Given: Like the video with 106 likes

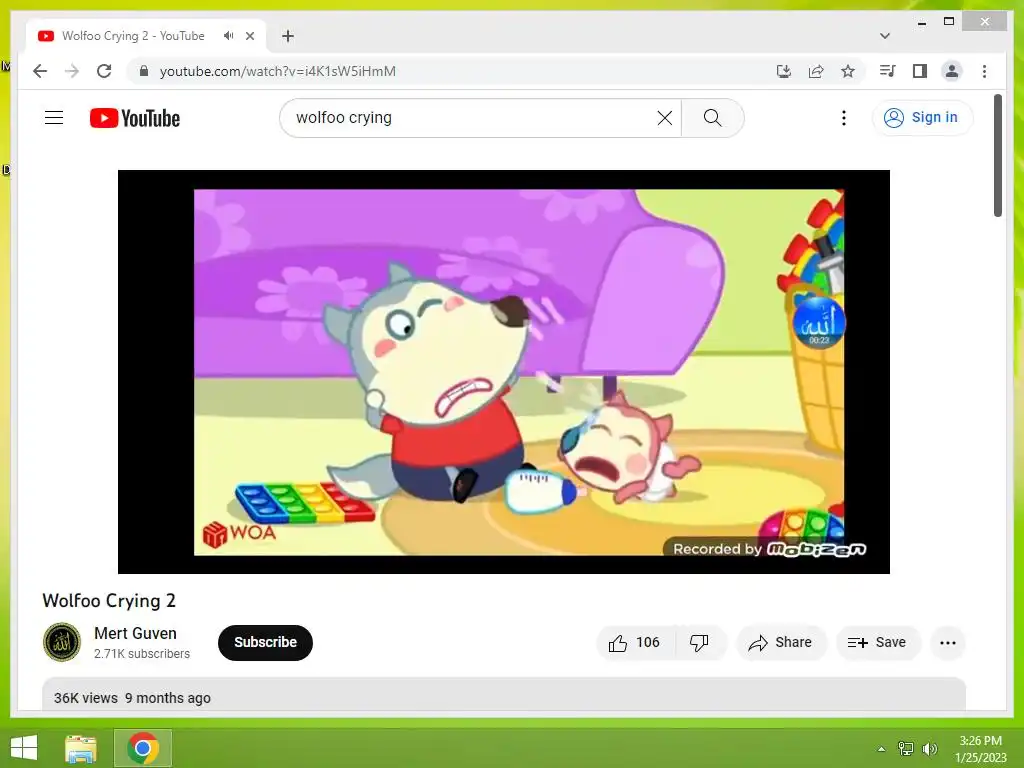Looking at the screenshot, I should (635, 643).
